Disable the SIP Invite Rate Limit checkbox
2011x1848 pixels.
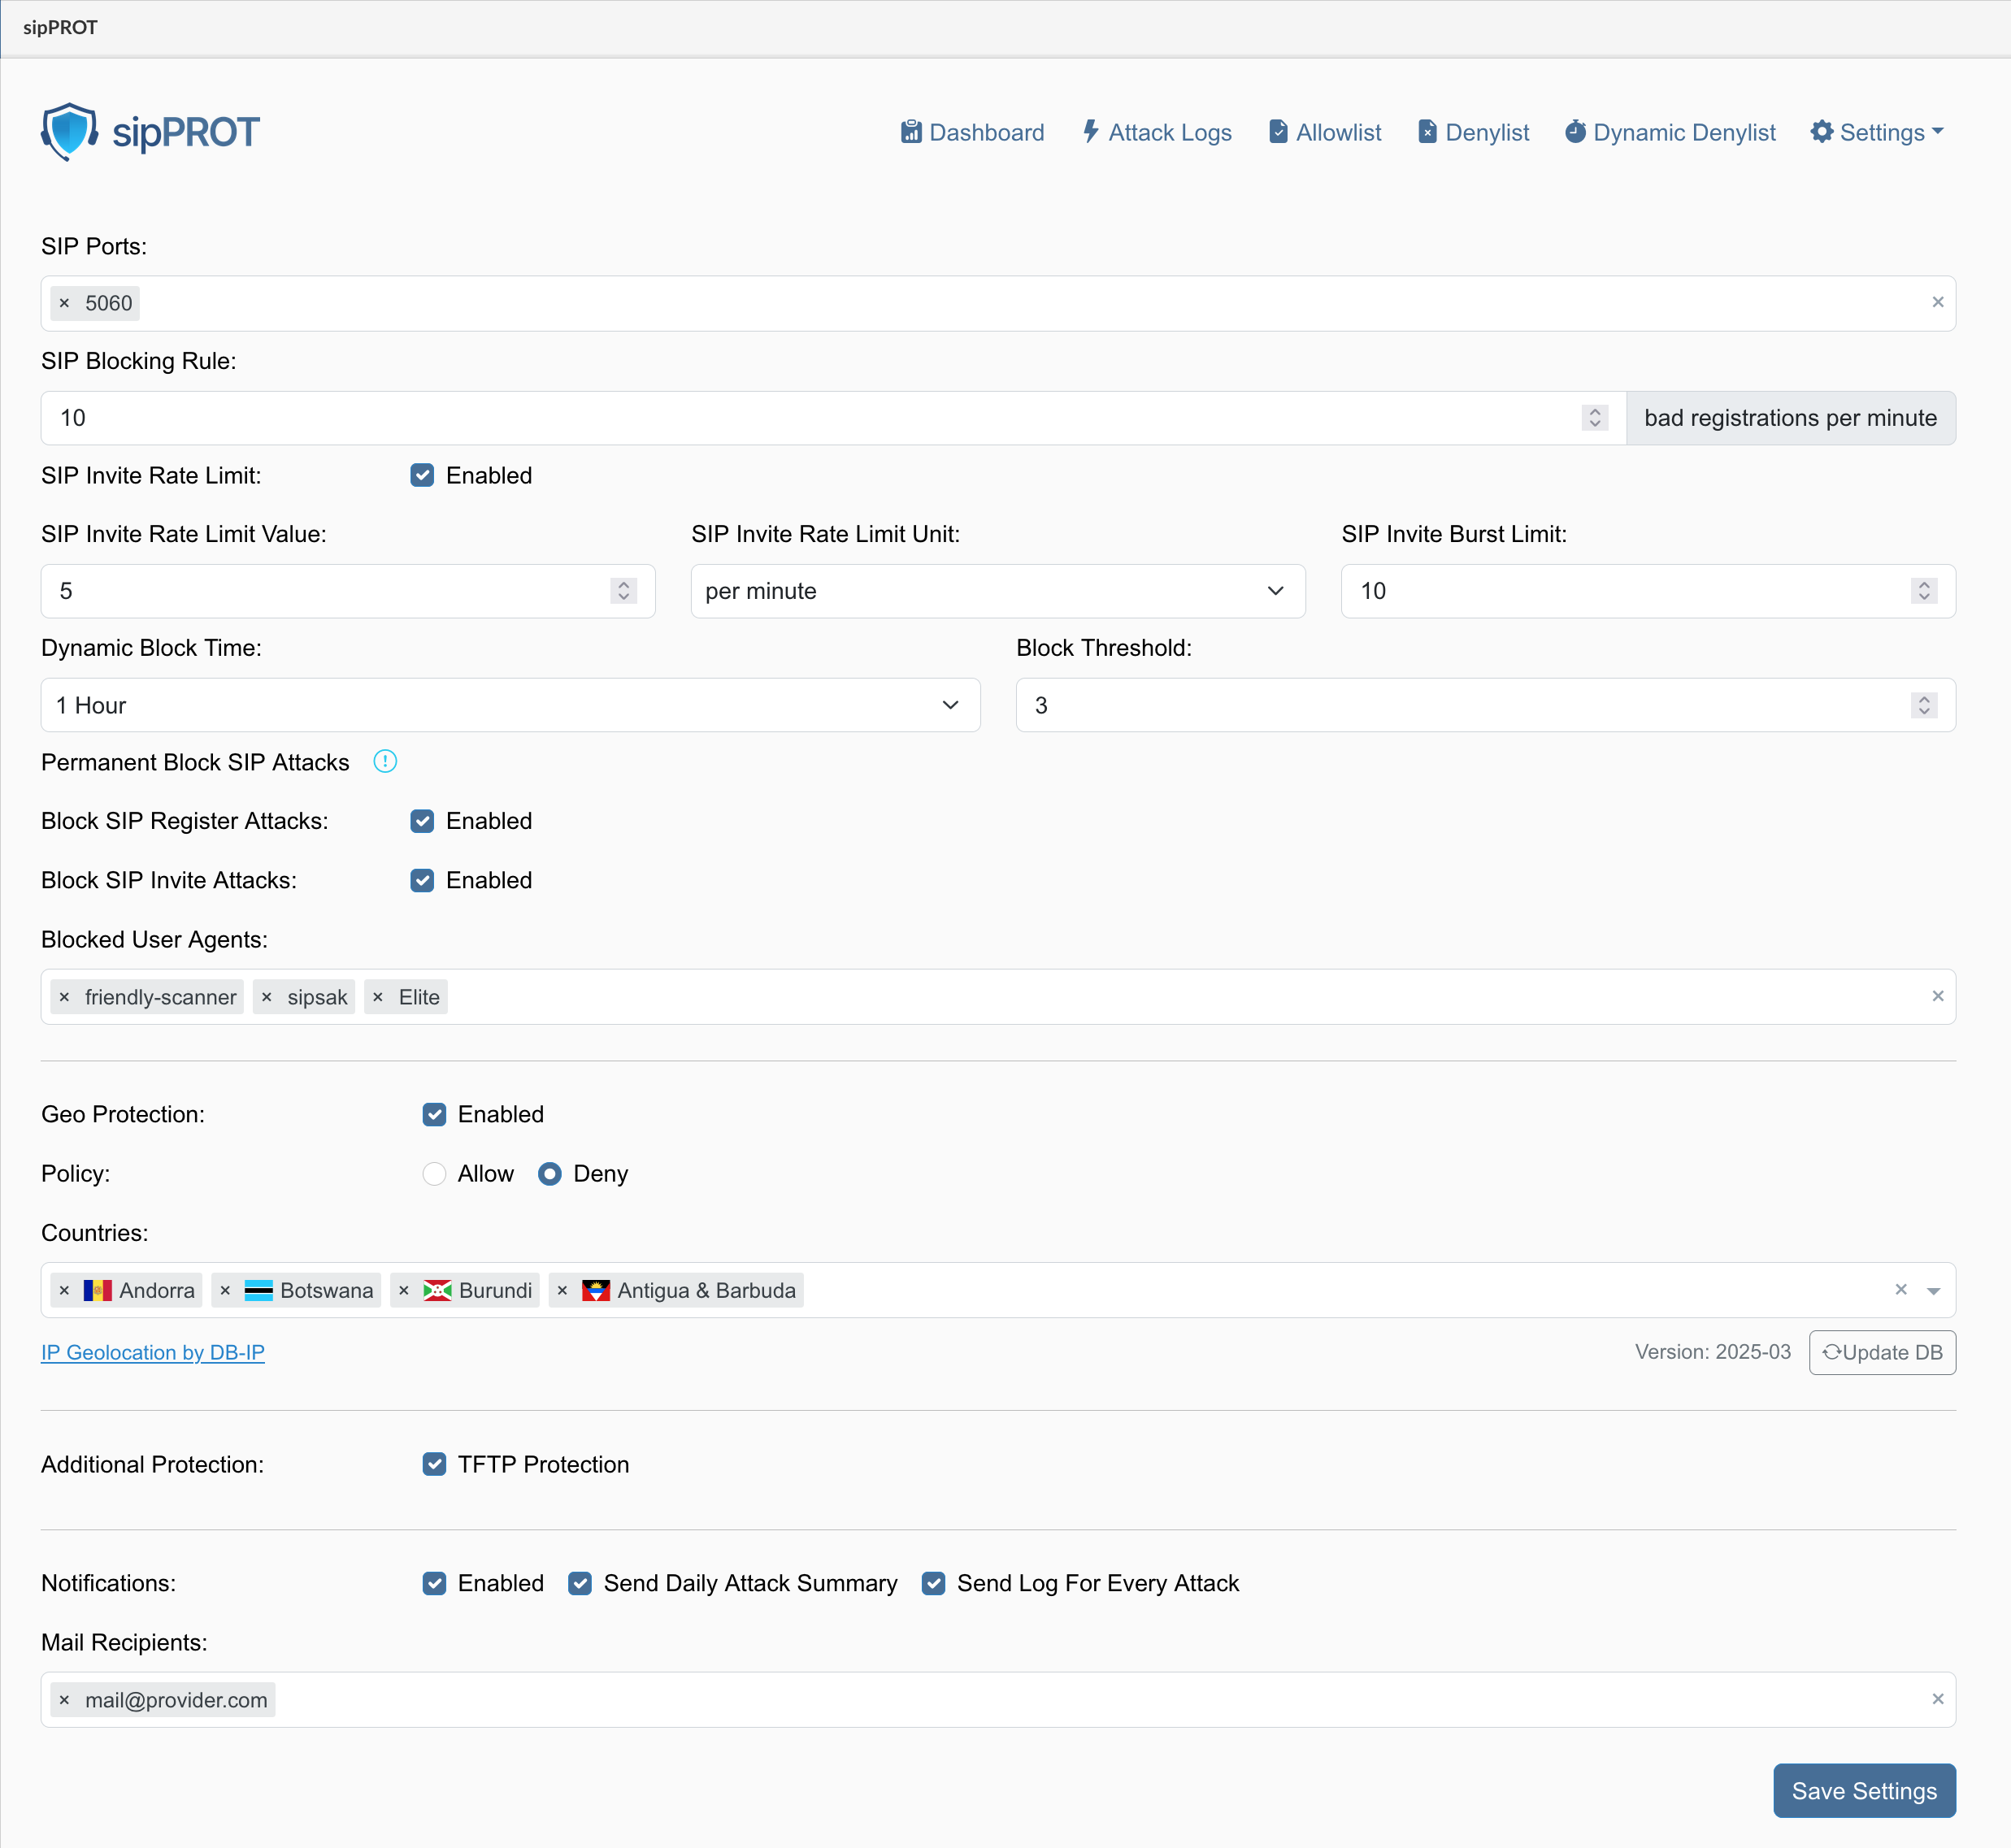point(422,476)
